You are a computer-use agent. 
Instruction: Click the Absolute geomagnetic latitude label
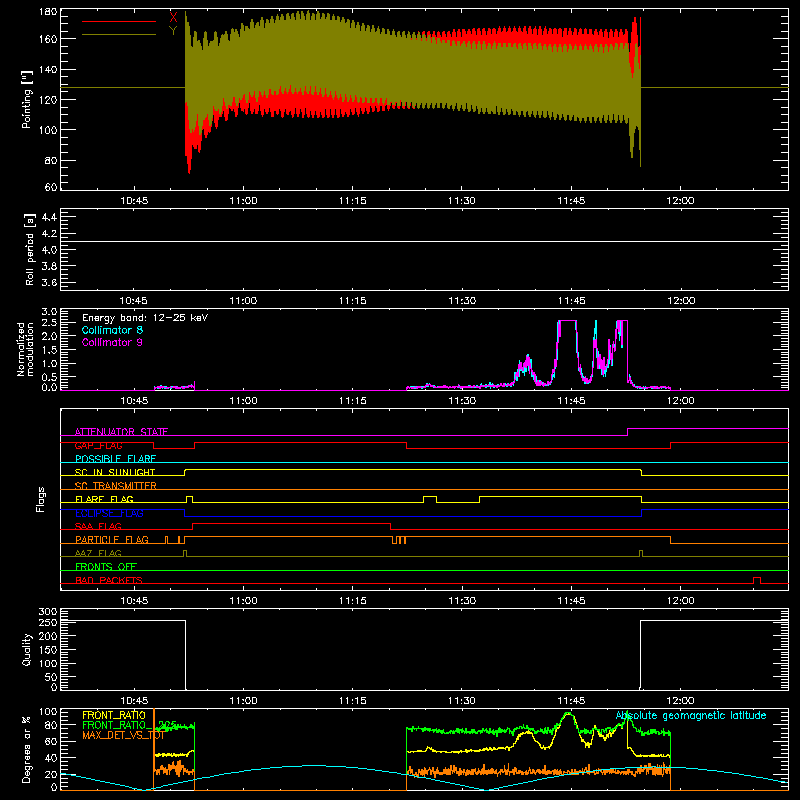point(691,716)
